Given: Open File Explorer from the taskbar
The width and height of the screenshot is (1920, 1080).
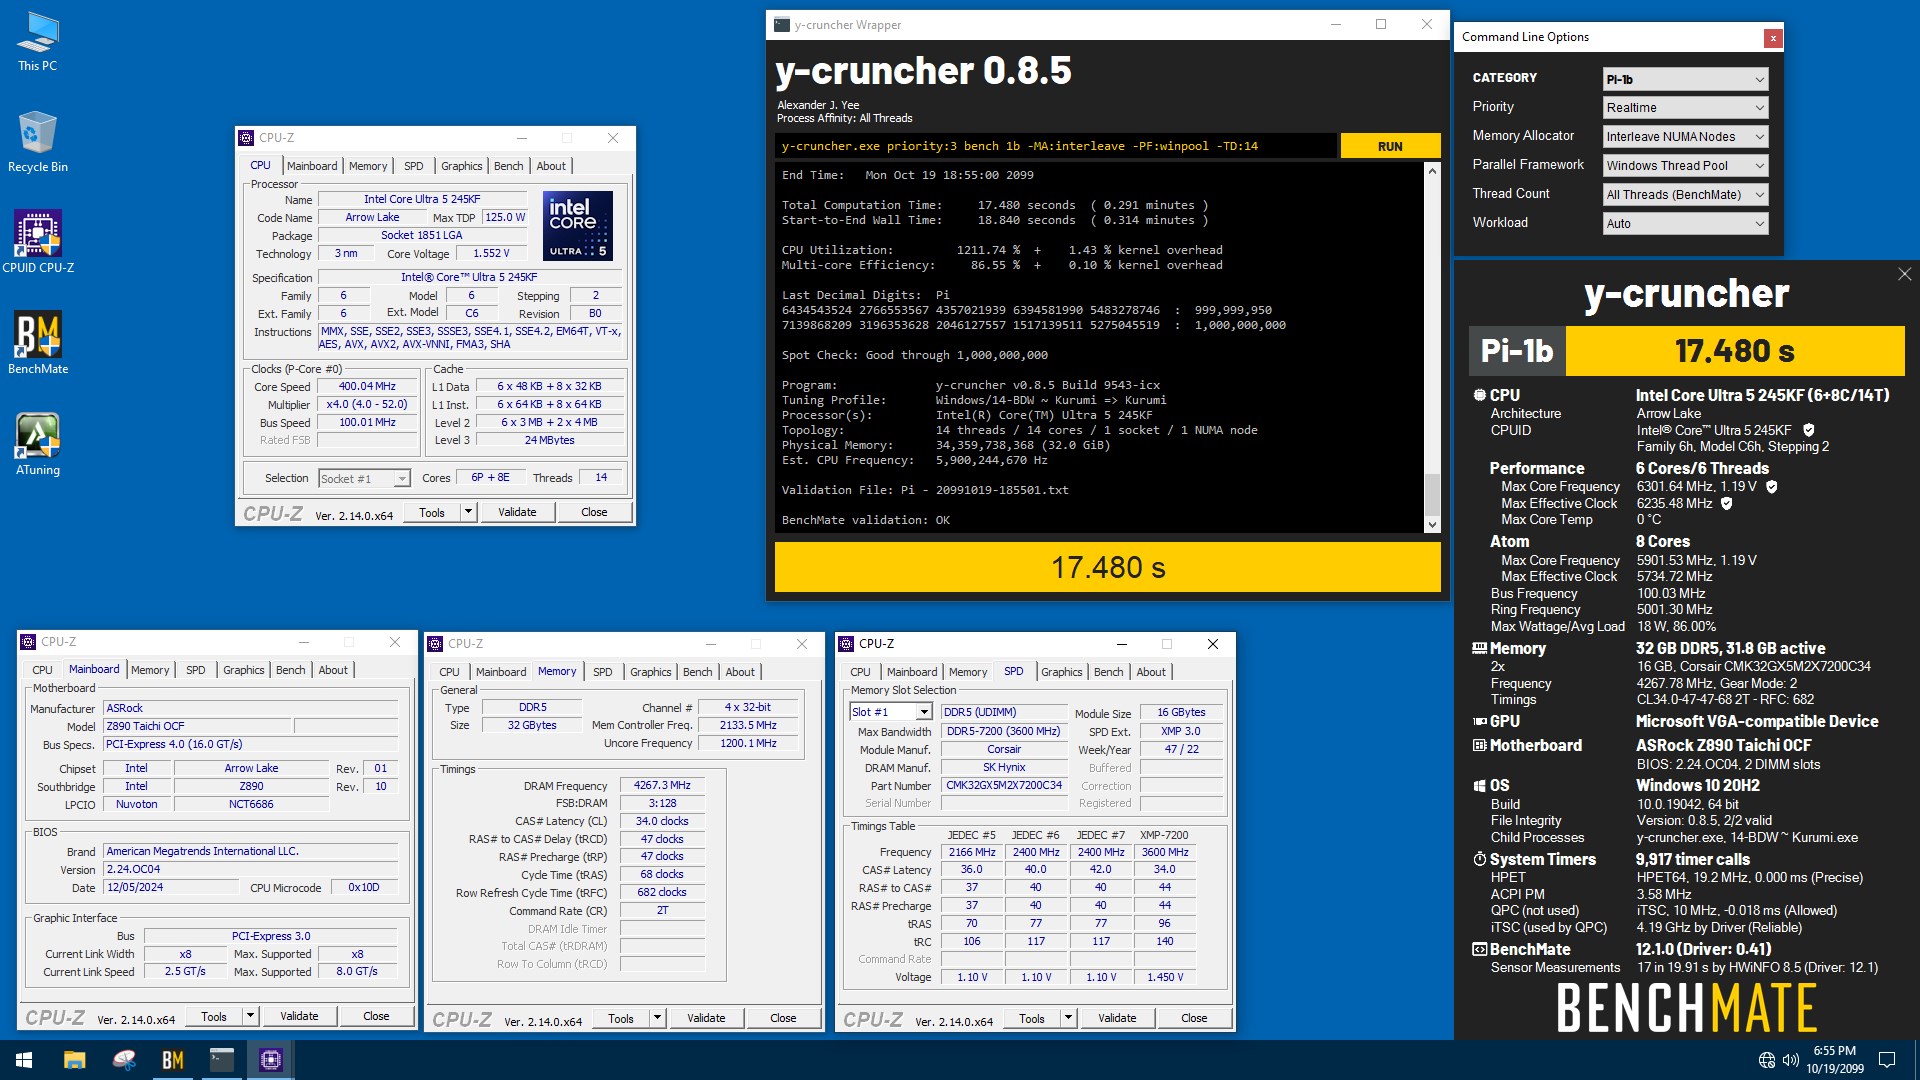Looking at the screenshot, I should tap(74, 1060).
